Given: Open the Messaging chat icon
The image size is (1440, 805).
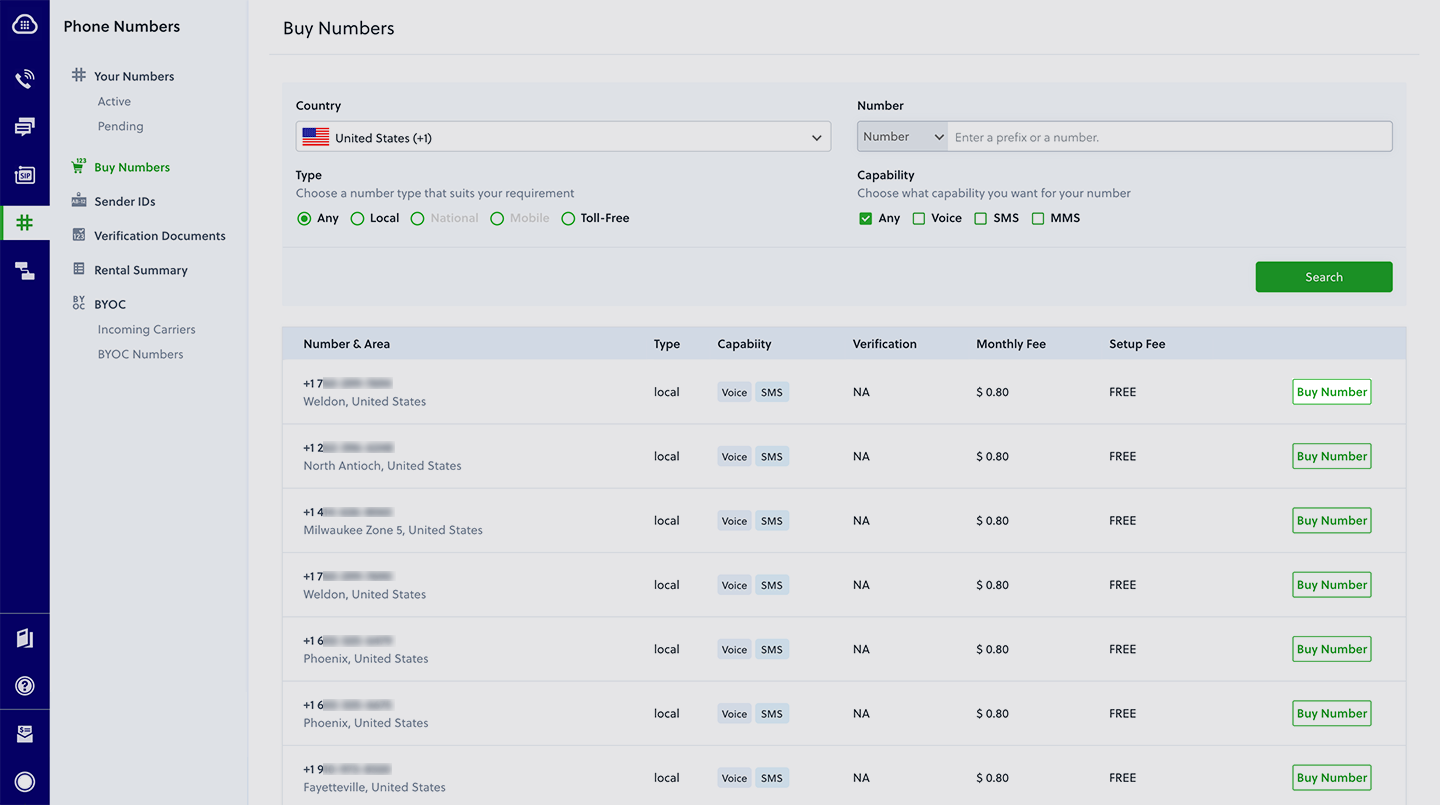Looking at the screenshot, I should click(x=25, y=127).
